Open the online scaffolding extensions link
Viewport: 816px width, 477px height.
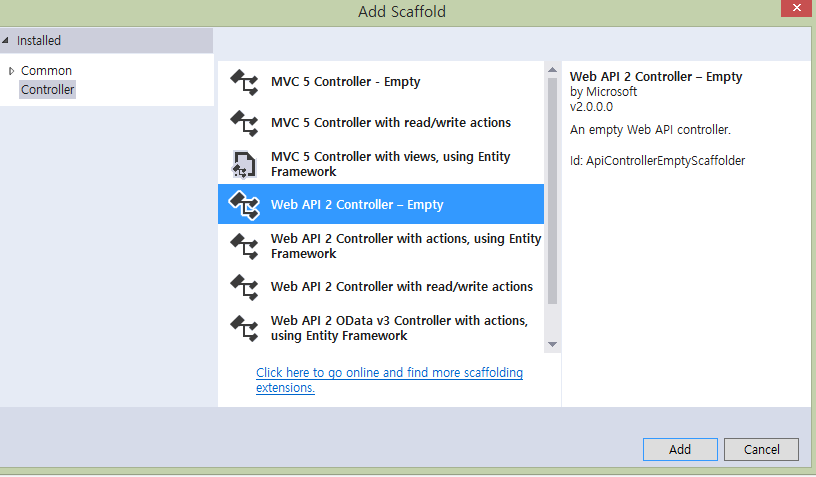(x=389, y=380)
